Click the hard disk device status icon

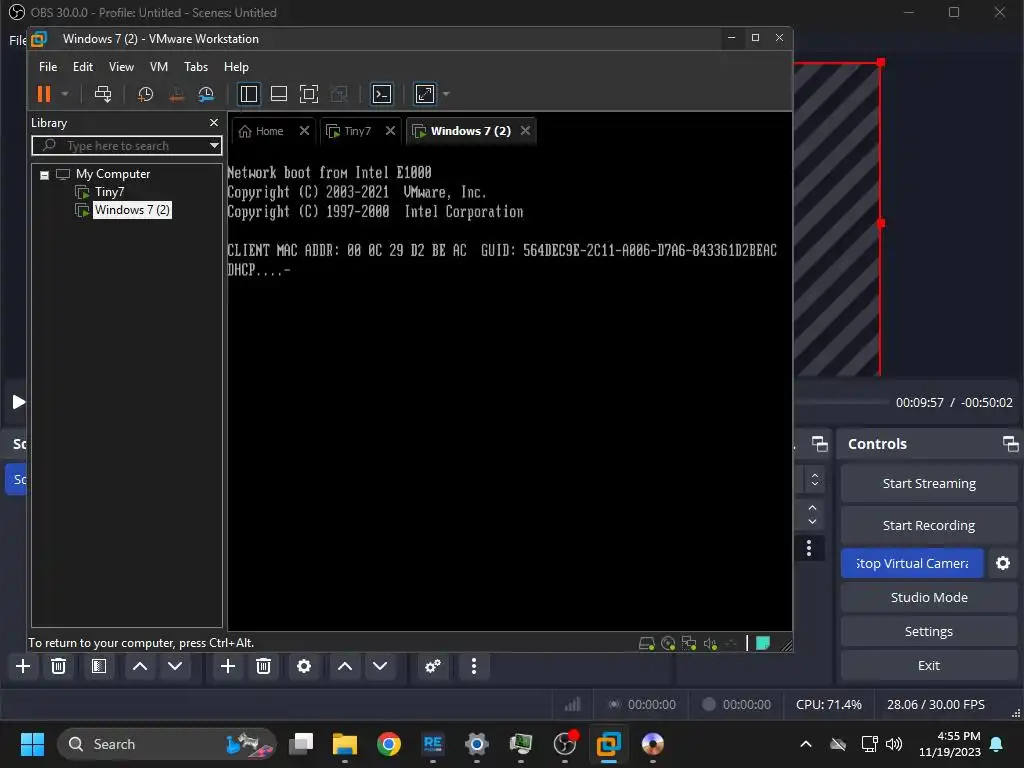click(647, 644)
